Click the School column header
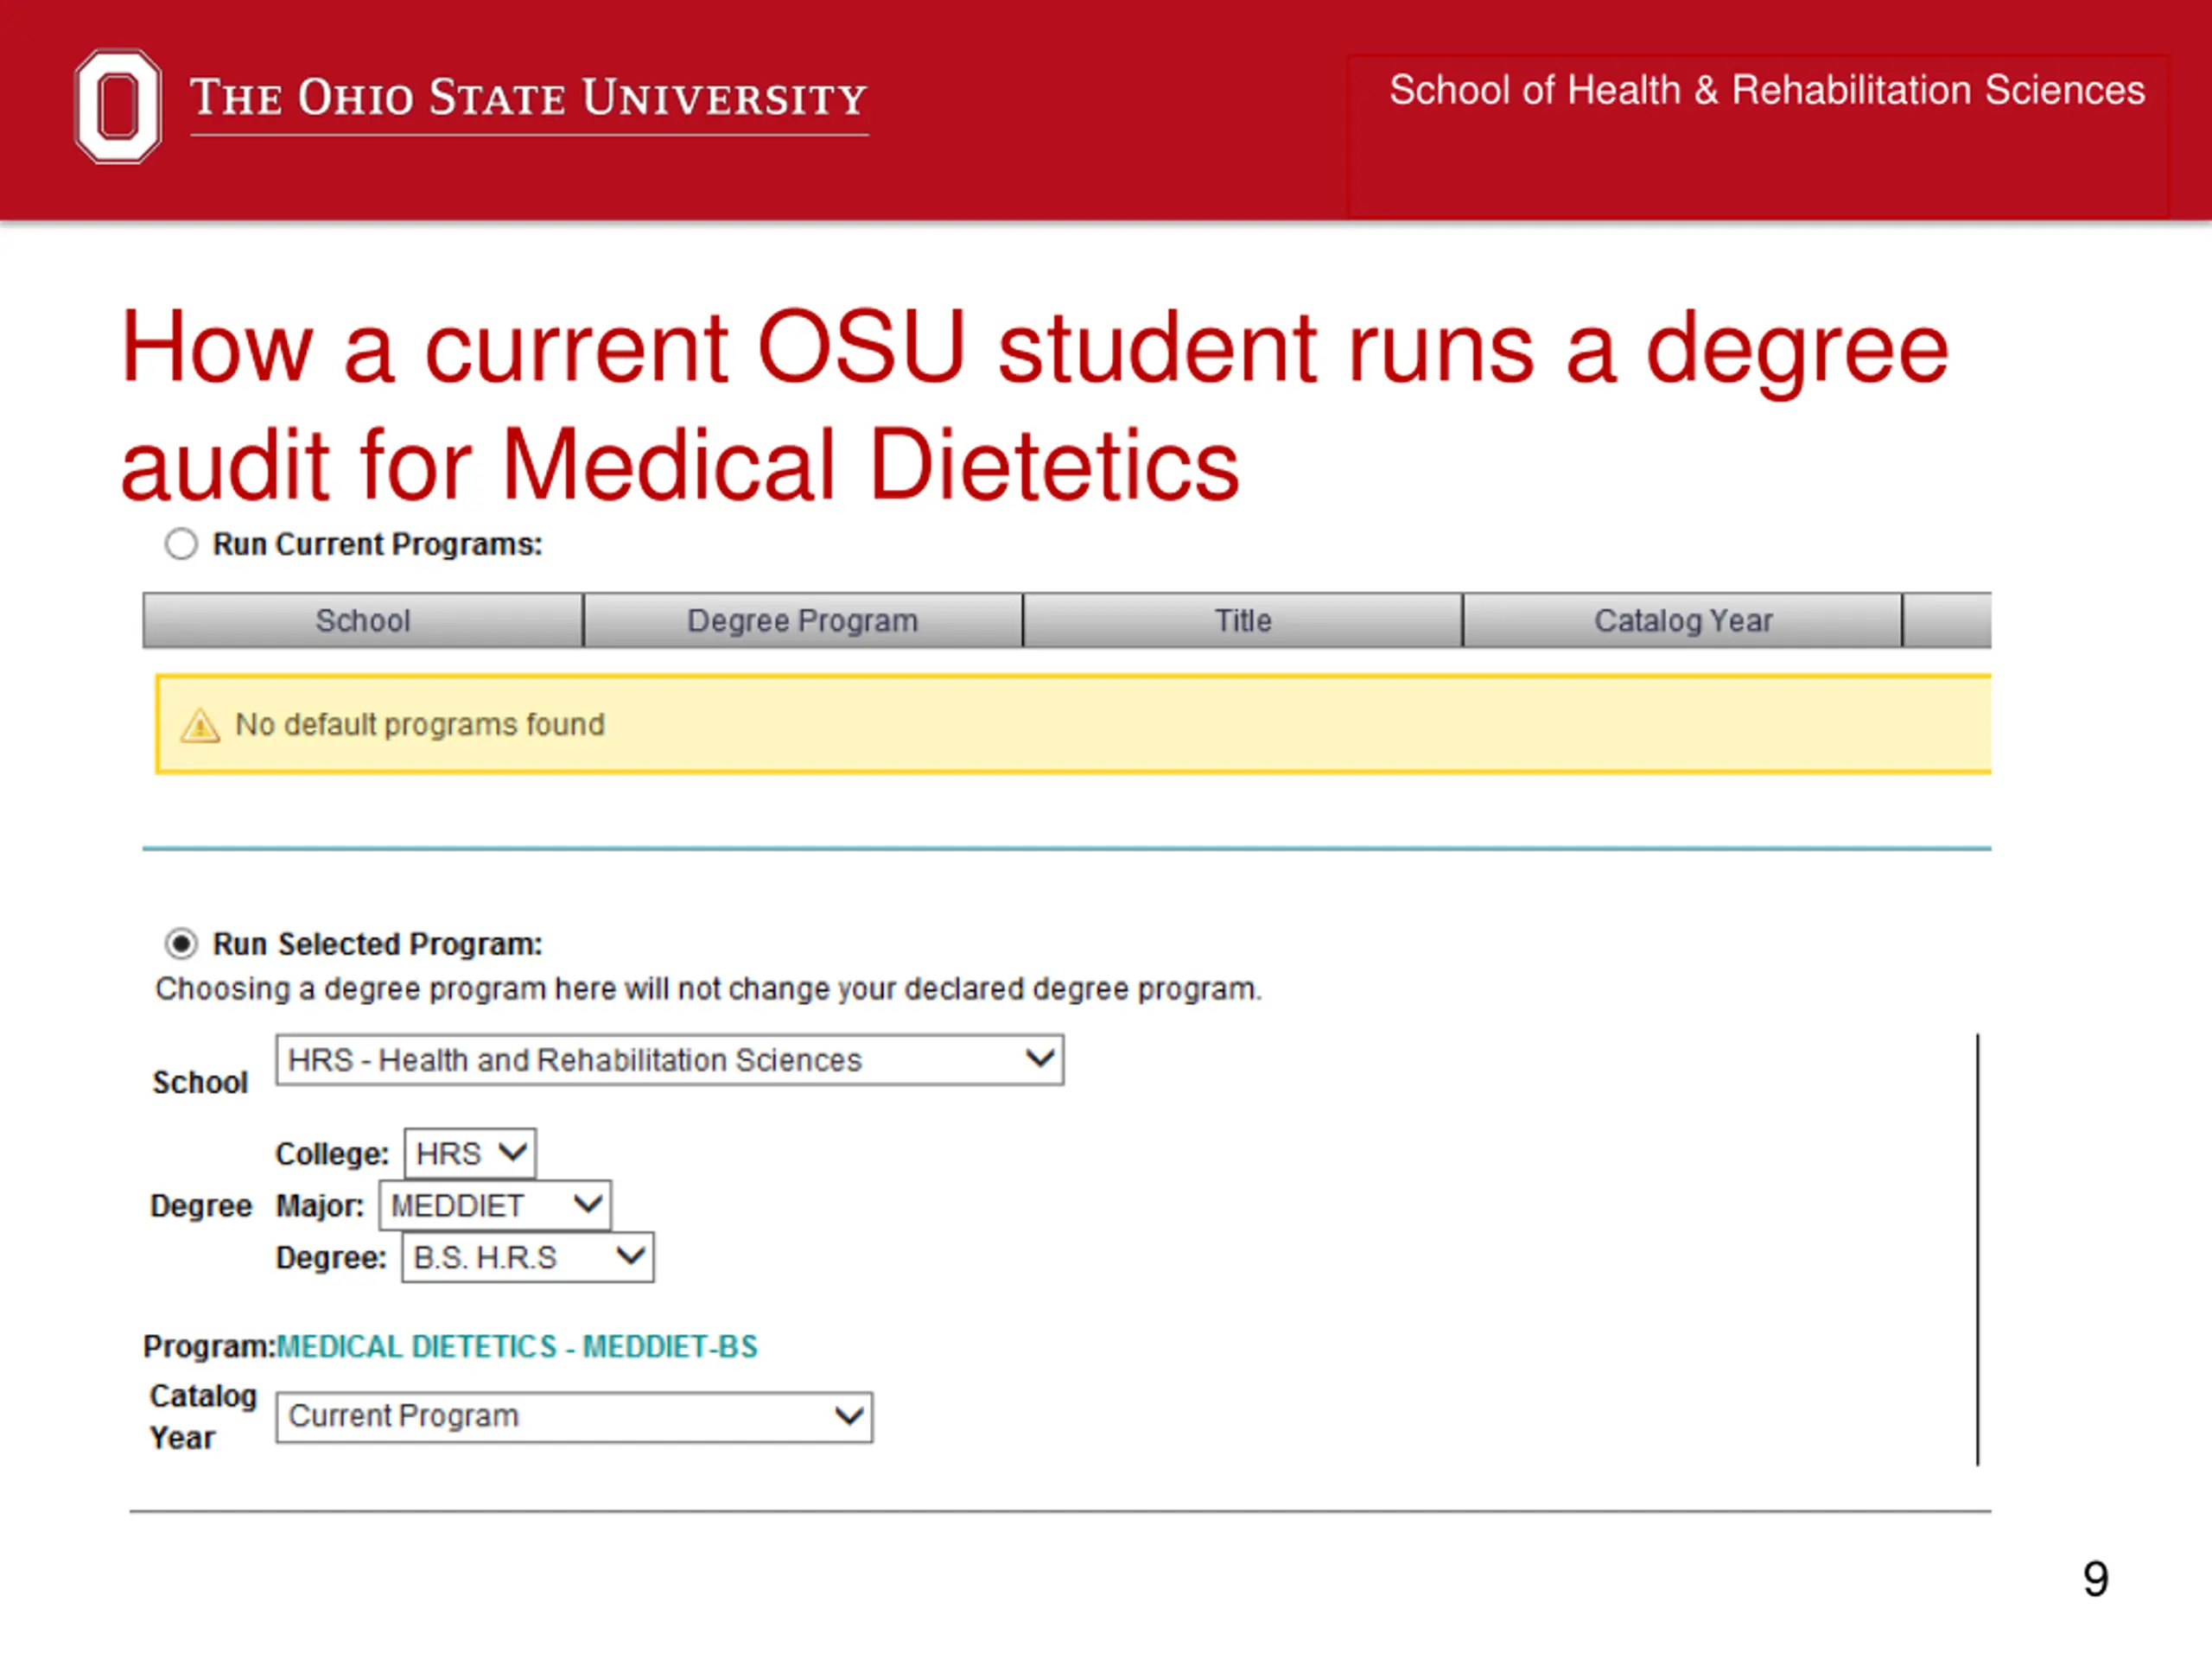 (363, 621)
